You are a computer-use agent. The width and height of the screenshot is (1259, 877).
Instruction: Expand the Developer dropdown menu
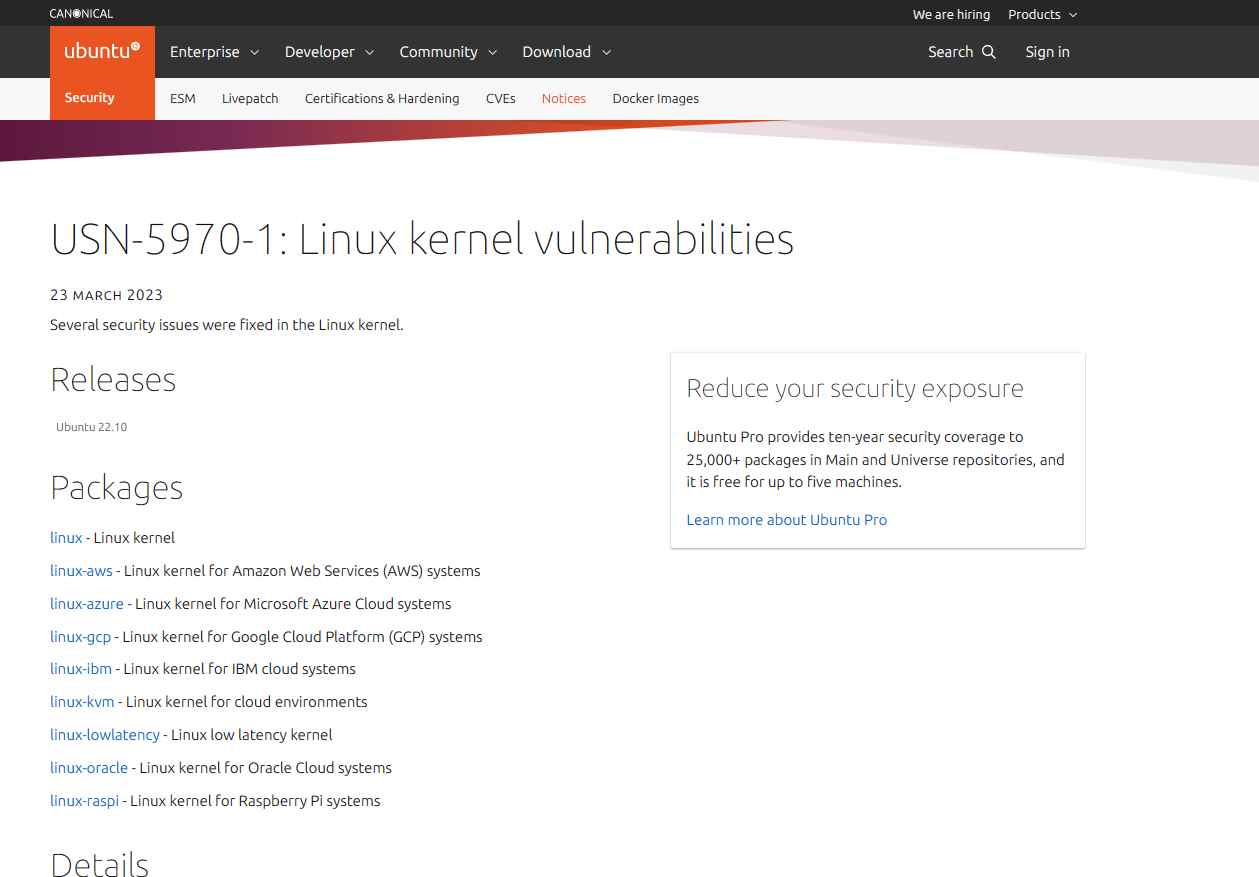[x=329, y=52]
